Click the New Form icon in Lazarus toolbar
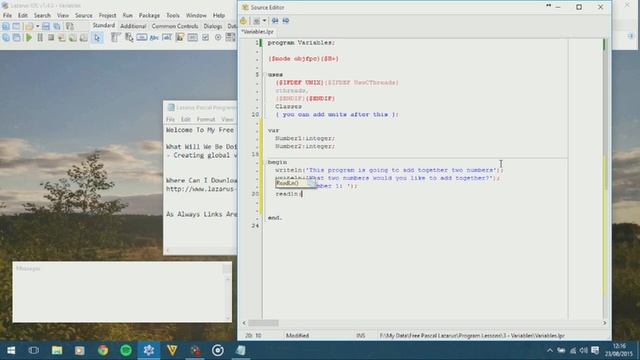Screen dimensions: 640x360 pos(16,26)
